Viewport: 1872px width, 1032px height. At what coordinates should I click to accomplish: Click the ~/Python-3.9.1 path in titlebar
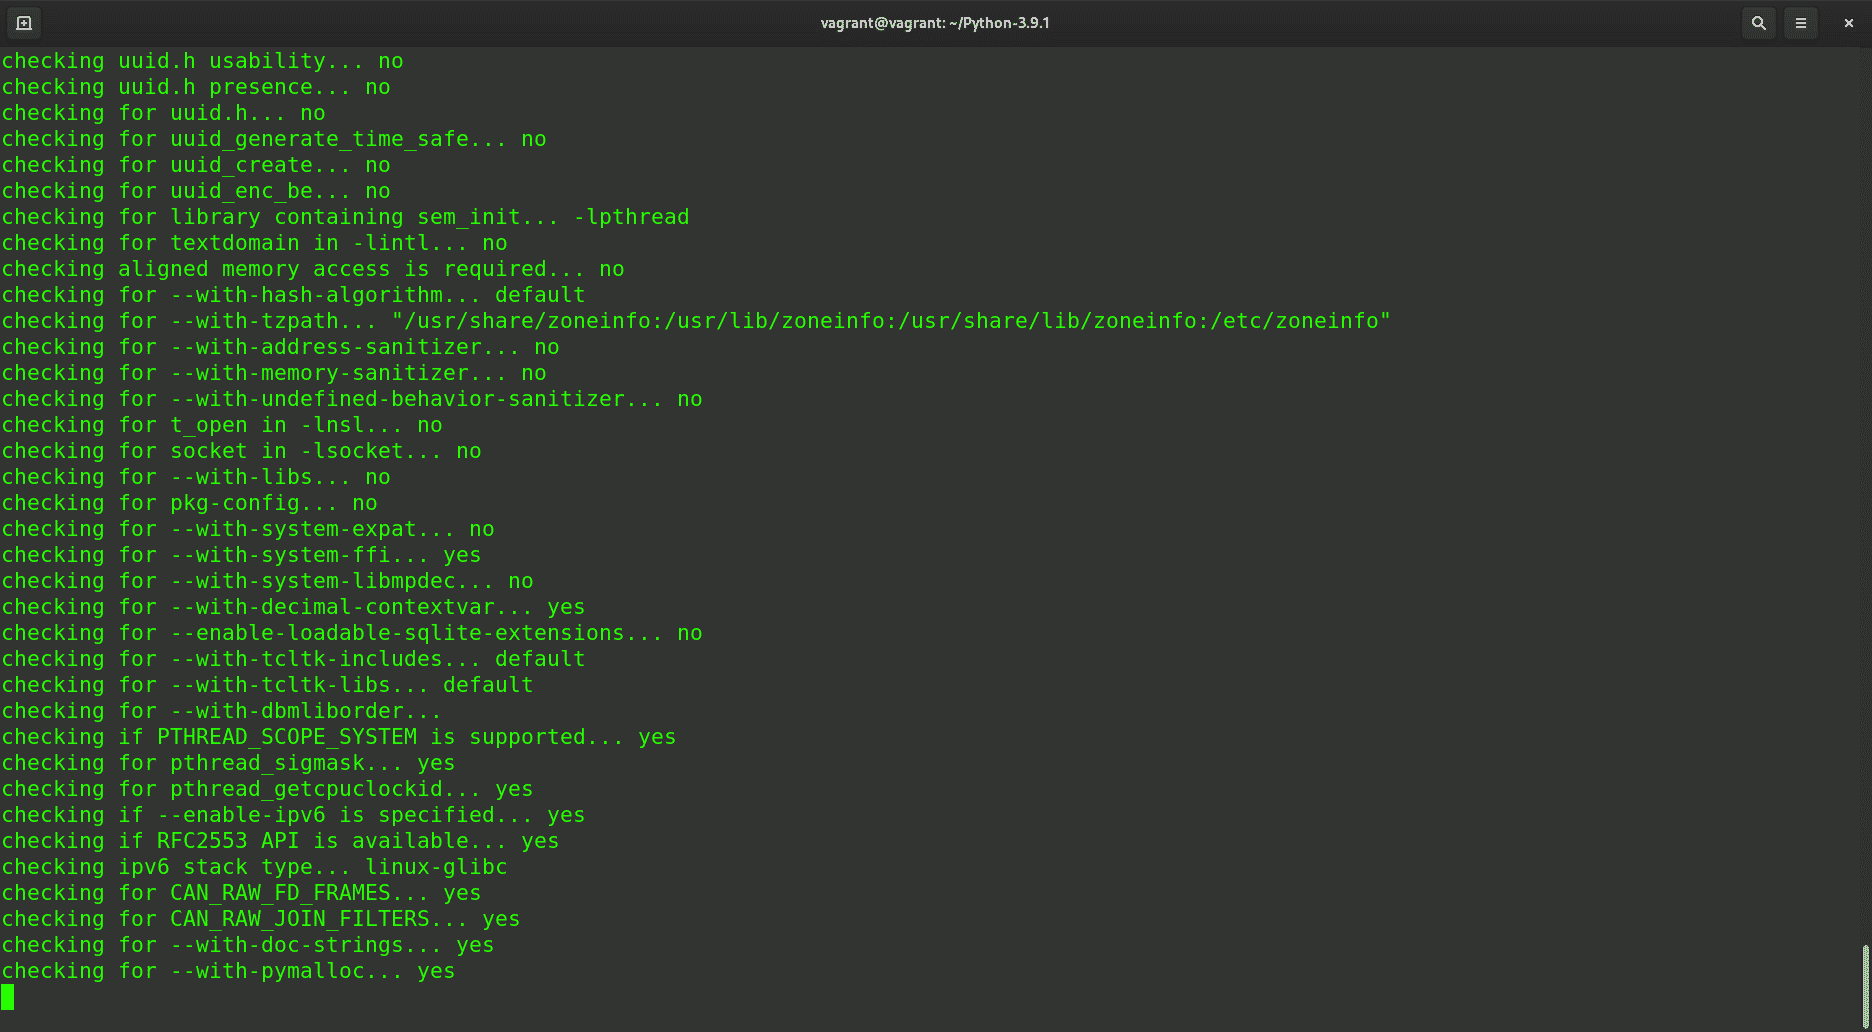click(x=998, y=22)
